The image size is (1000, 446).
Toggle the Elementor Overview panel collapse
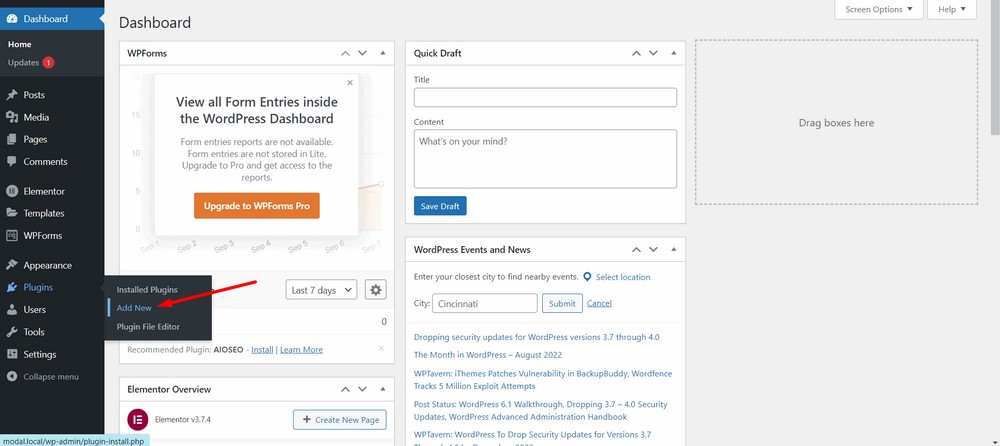383,389
